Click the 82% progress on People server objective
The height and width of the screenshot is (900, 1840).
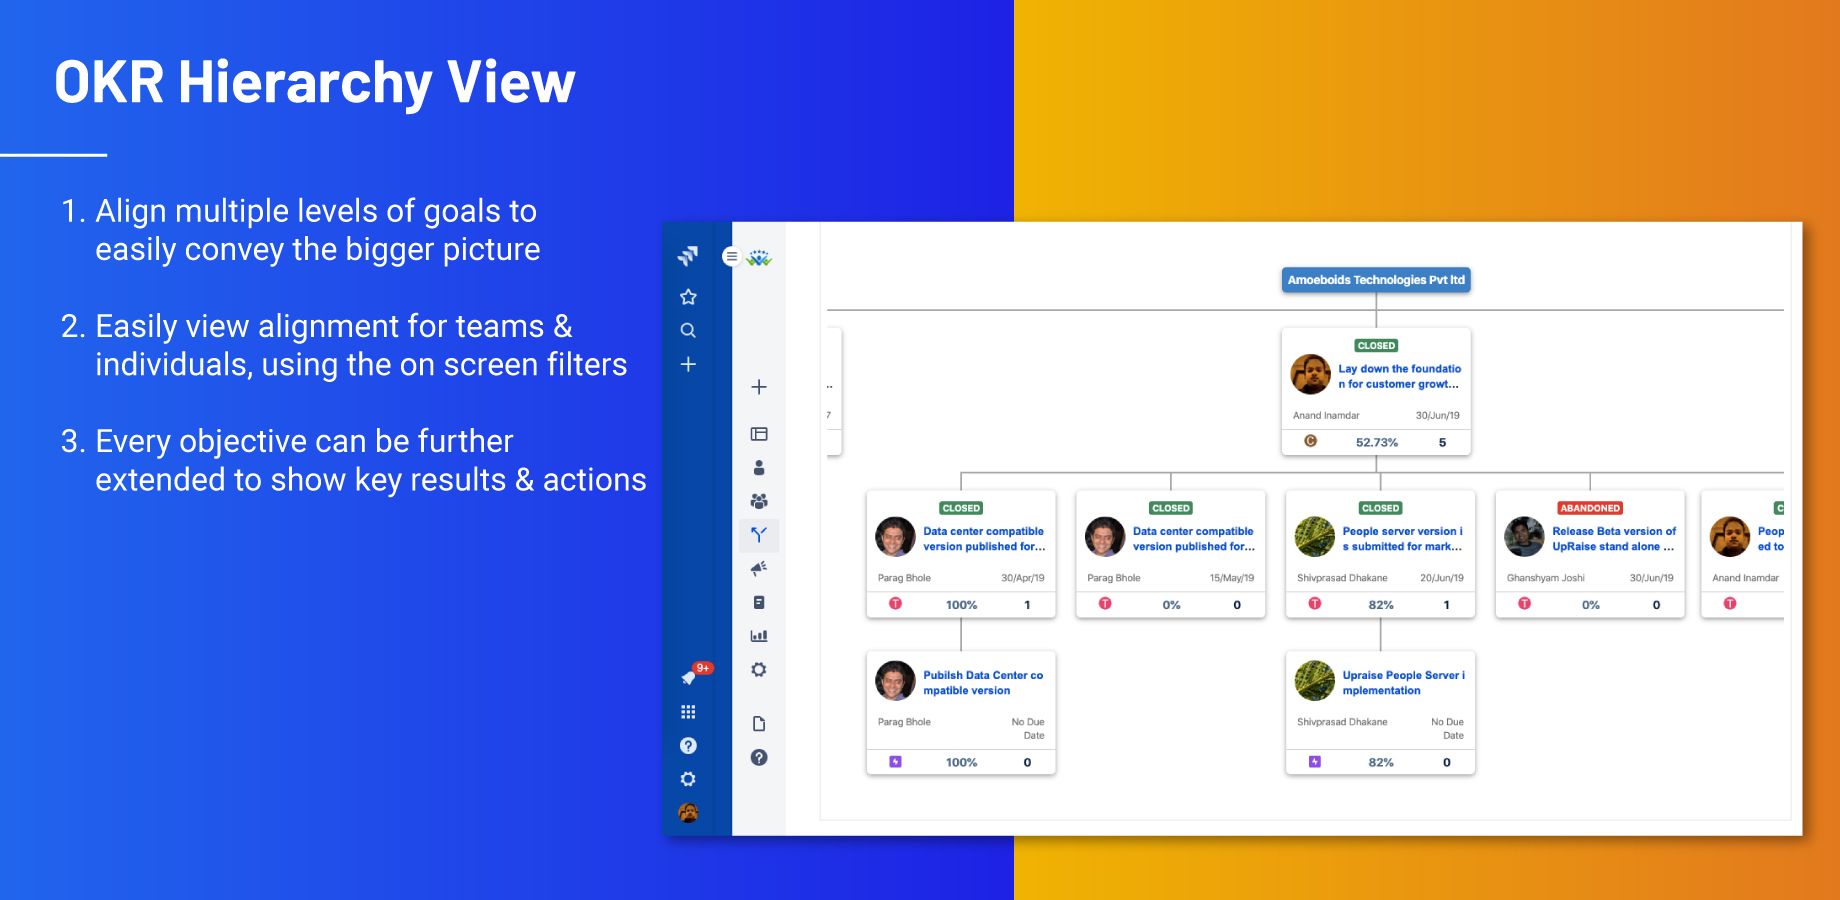[1381, 605]
